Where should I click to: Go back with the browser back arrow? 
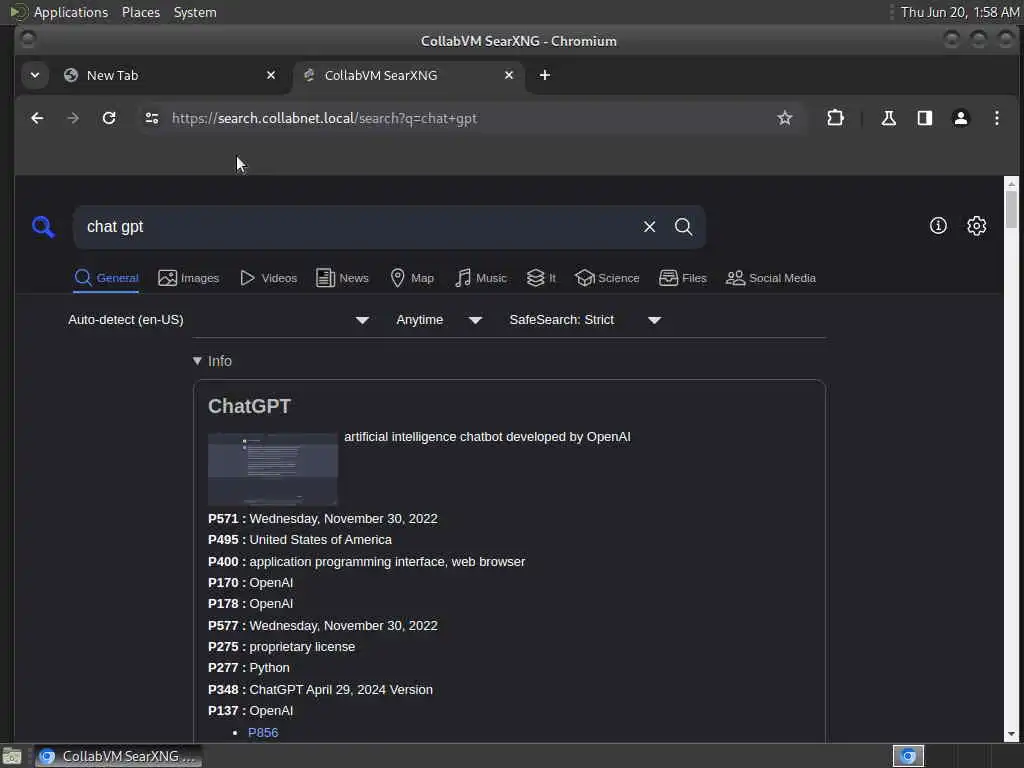[x=37, y=118]
